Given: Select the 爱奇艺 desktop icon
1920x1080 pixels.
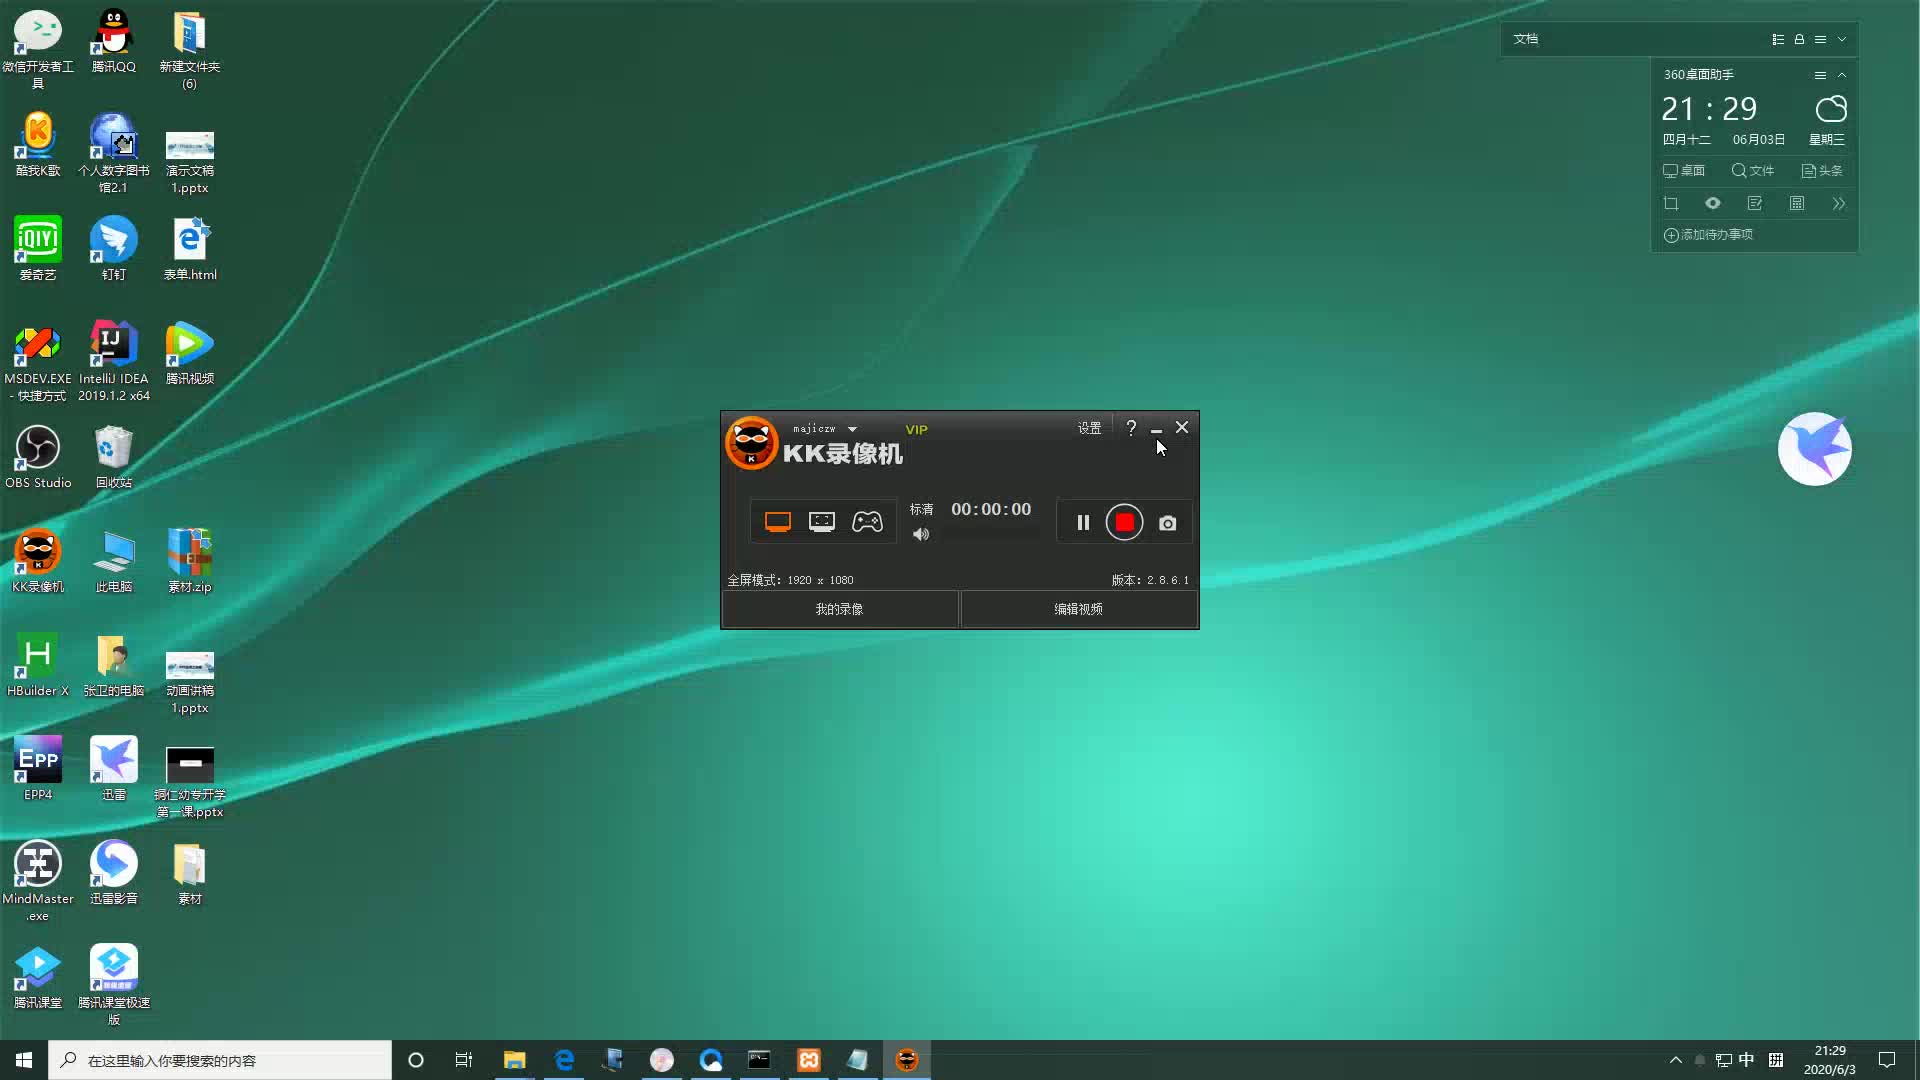Looking at the screenshot, I should click(x=38, y=249).
